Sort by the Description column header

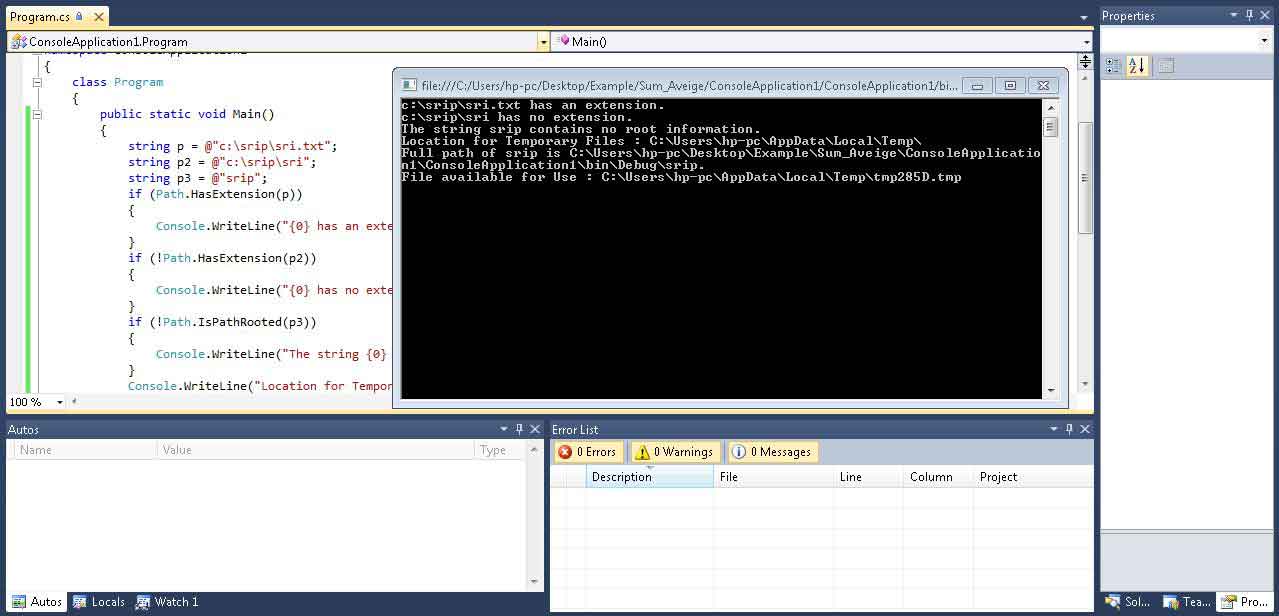click(x=648, y=477)
